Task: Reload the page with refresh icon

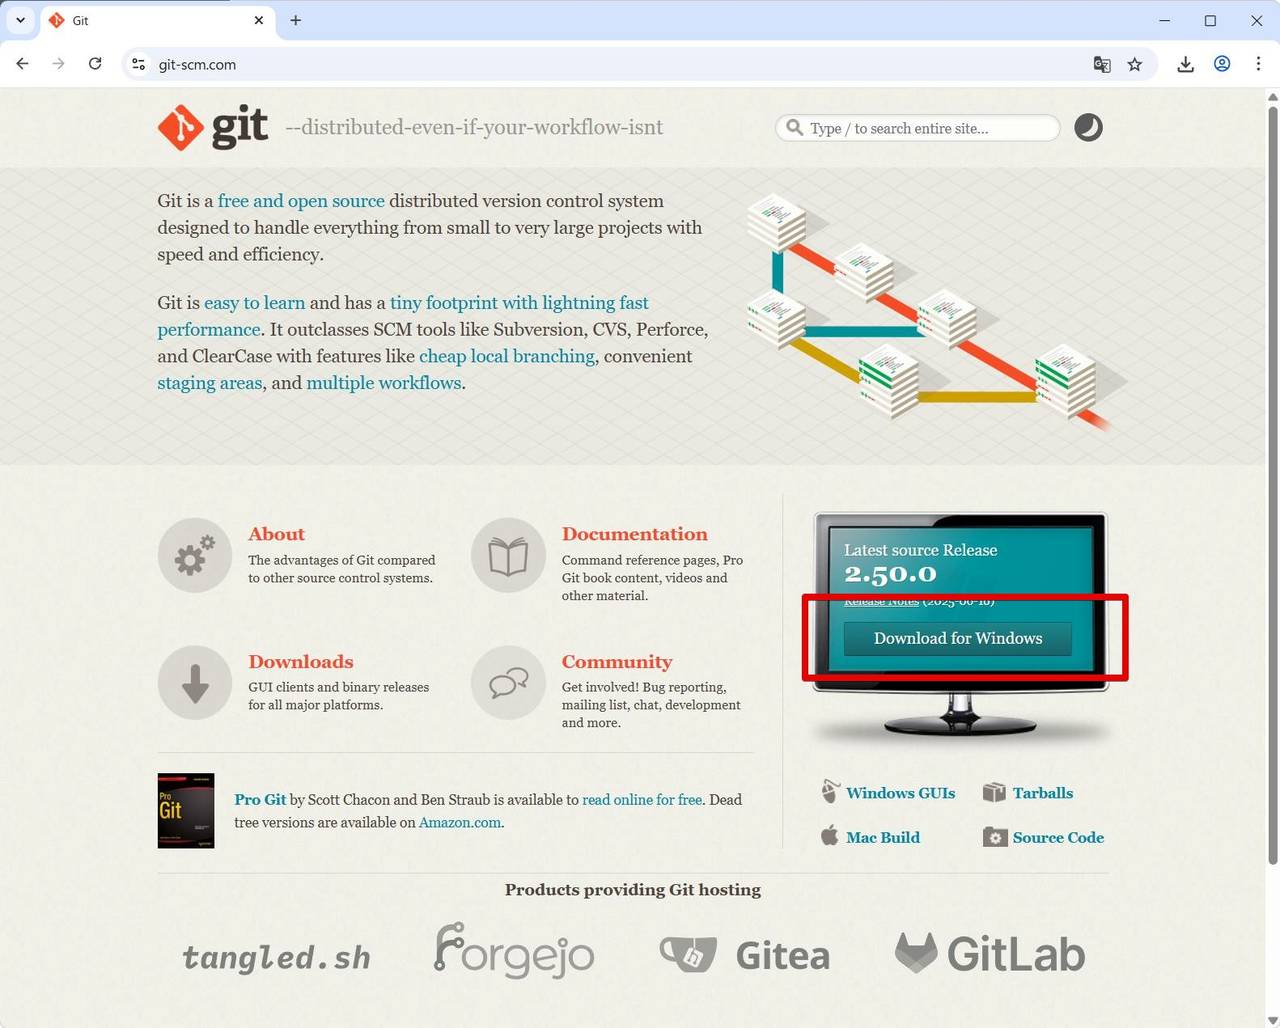Action: point(95,64)
